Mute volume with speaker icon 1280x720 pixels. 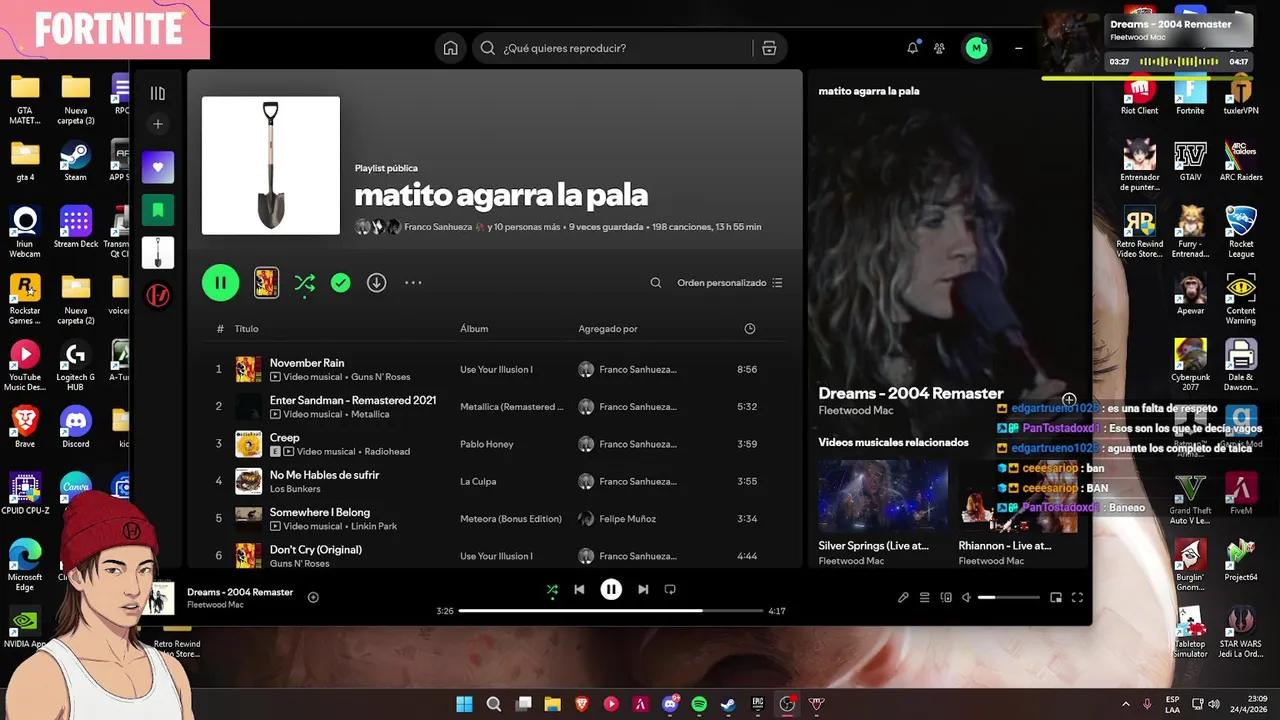tap(966, 598)
